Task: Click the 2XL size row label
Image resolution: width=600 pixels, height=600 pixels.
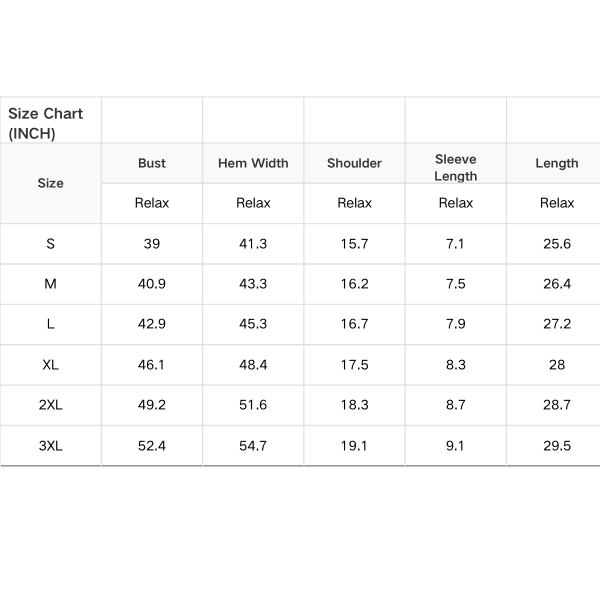Action: (50, 405)
